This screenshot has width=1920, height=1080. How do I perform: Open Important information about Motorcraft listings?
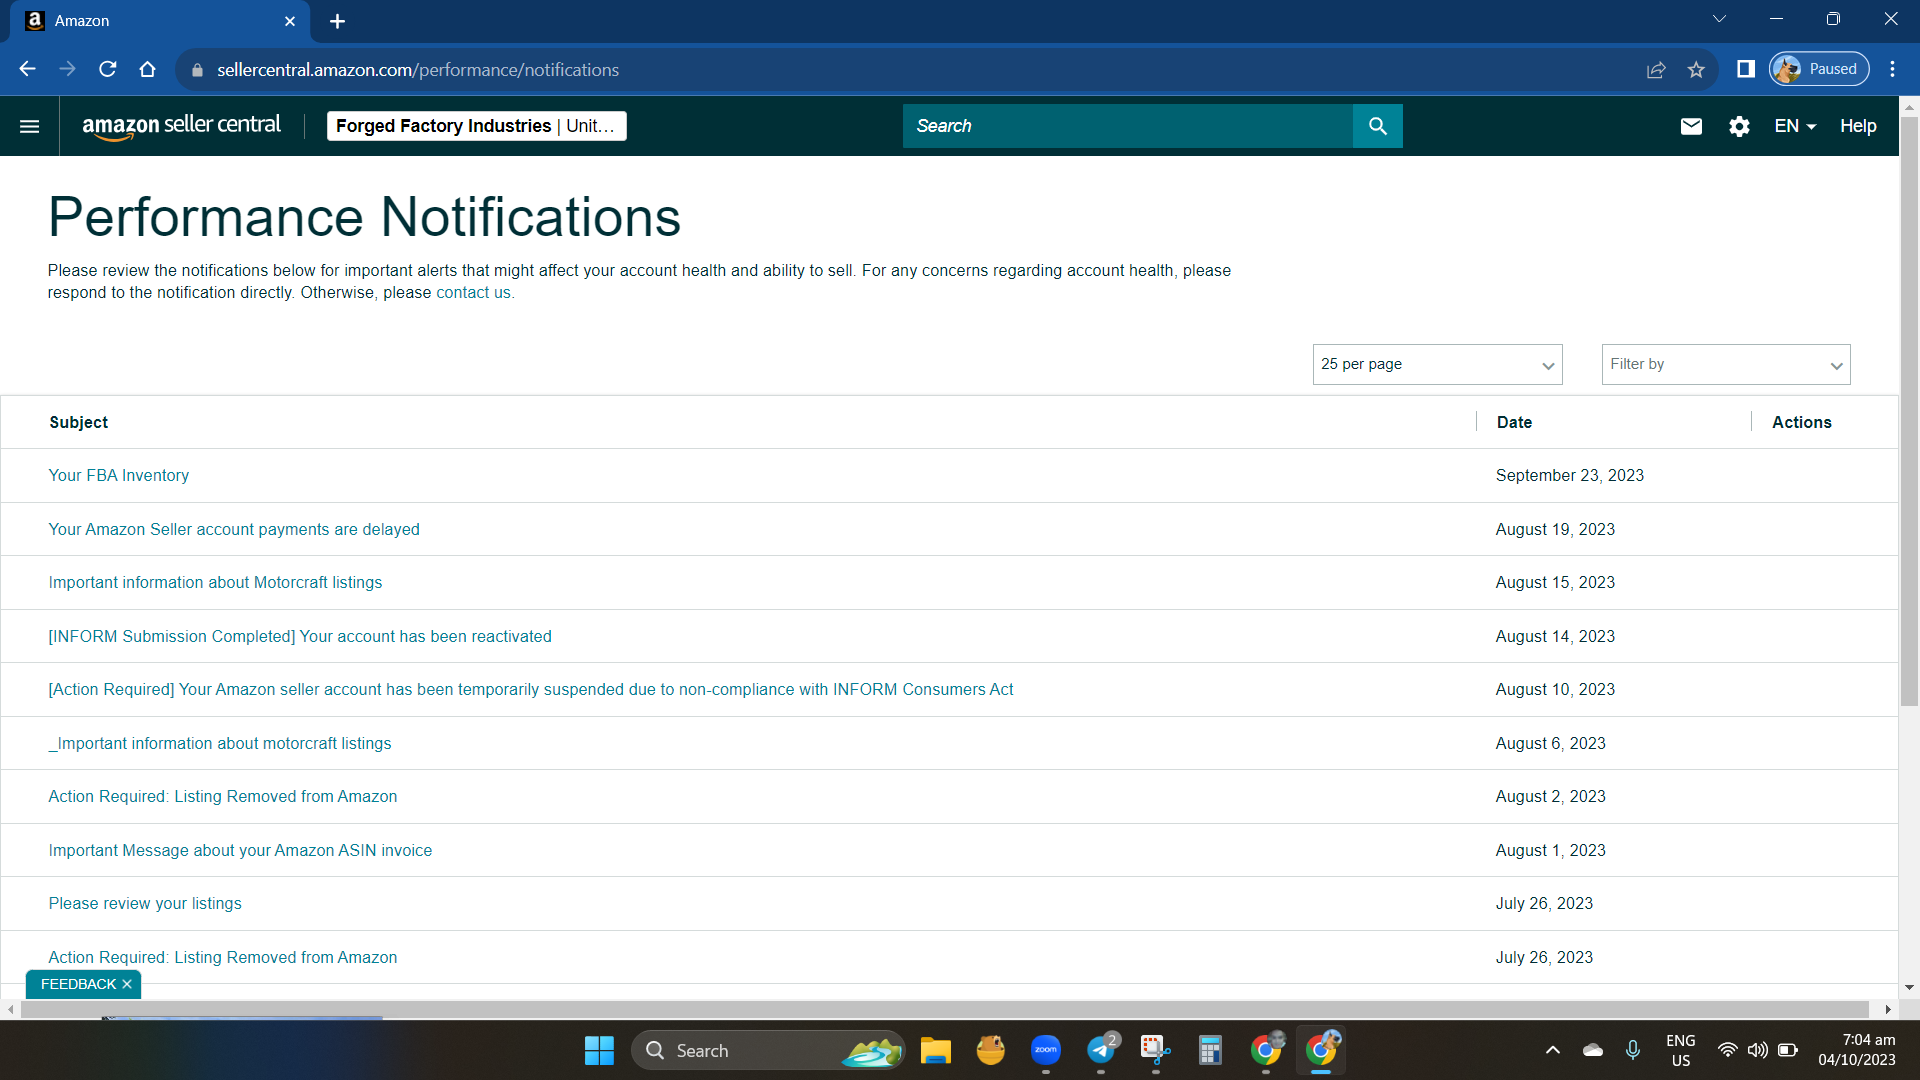click(215, 583)
